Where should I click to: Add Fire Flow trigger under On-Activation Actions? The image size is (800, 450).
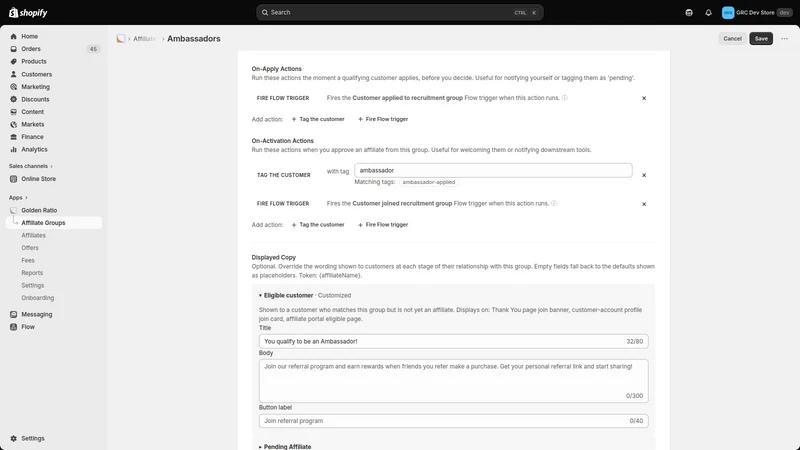click(383, 225)
